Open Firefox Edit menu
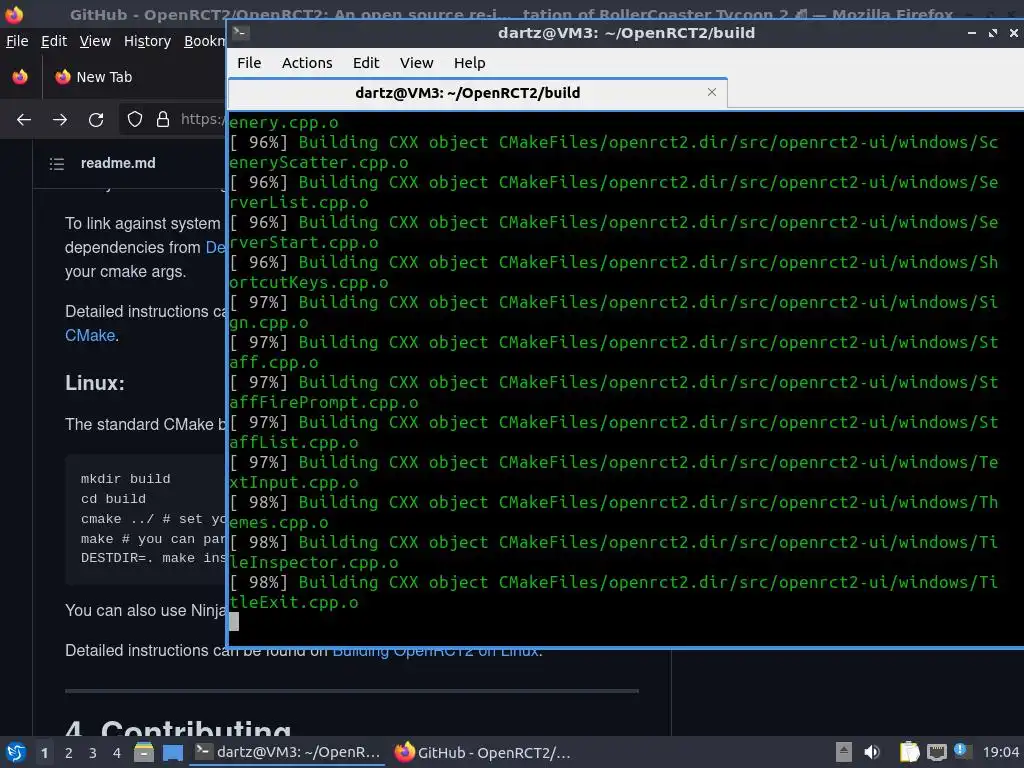Image resolution: width=1024 pixels, height=768 pixels. click(x=54, y=41)
